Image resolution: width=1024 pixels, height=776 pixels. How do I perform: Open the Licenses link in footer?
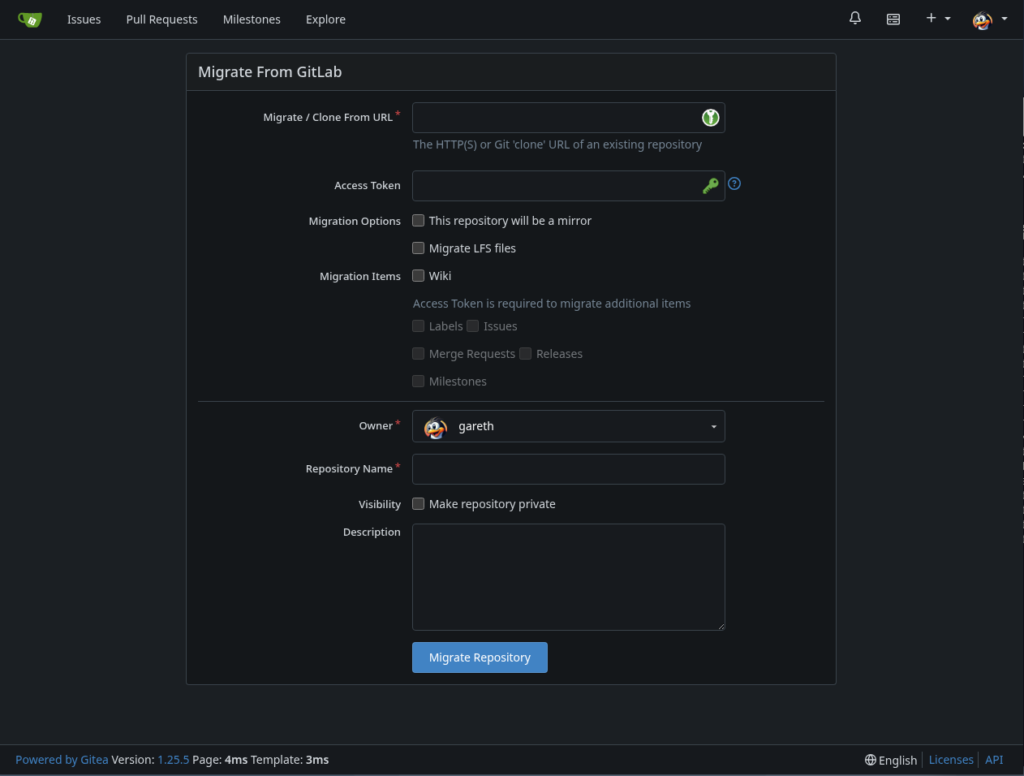pos(950,760)
